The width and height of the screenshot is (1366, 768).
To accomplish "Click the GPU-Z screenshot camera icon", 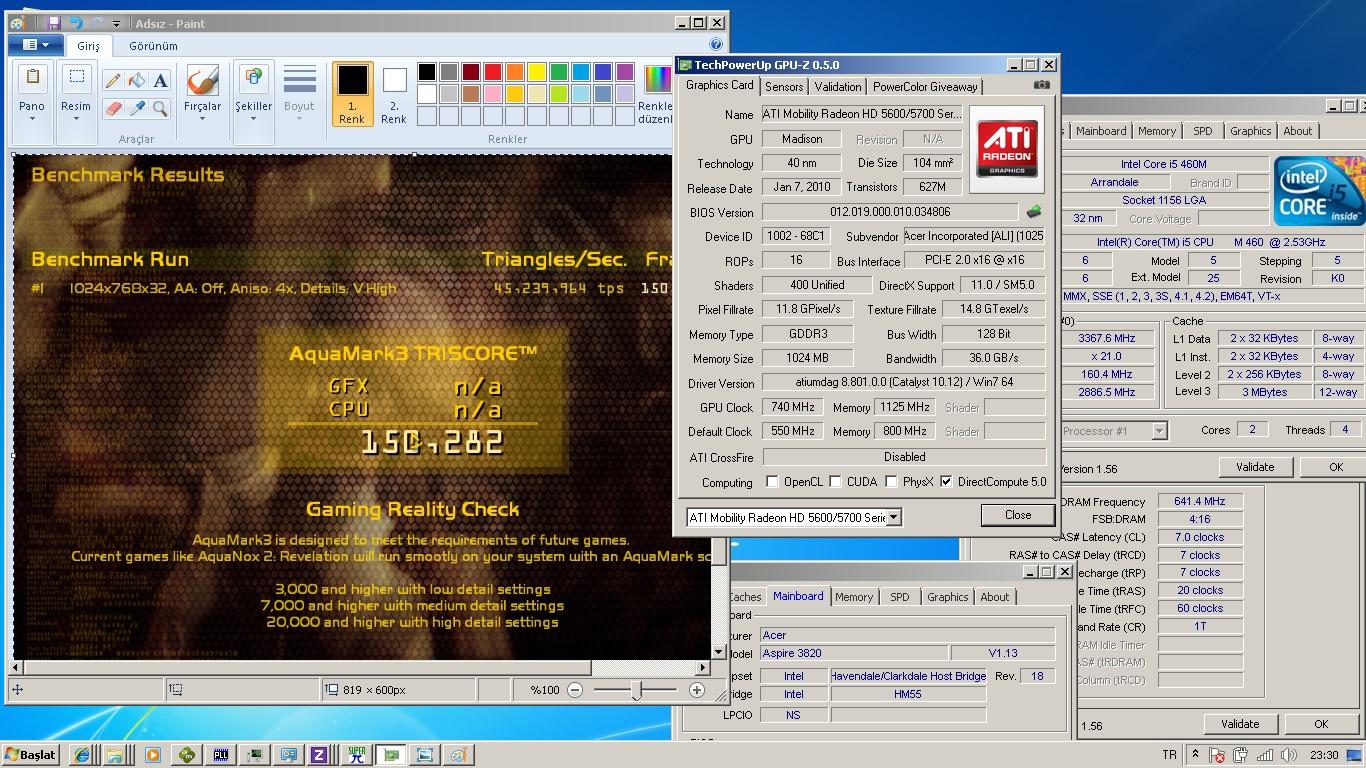I will pos(1042,85).
